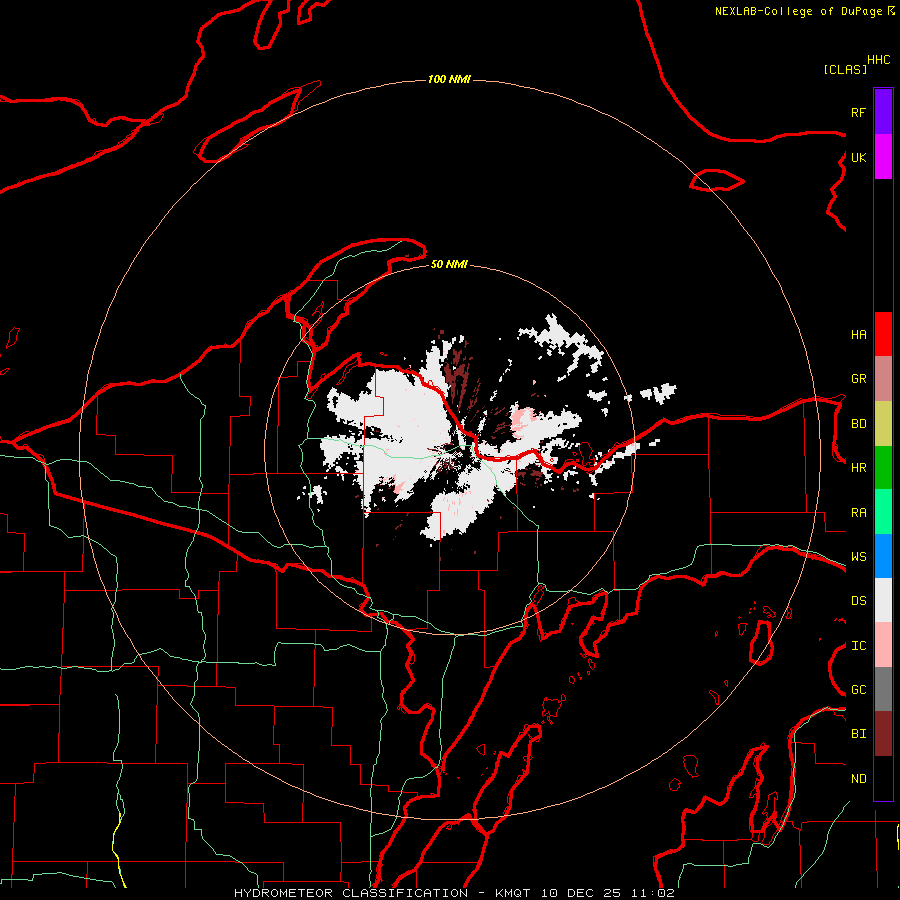Image resolution: width=900 pixels, height=900 pixels.
Task: Click the "GC" legend label text
Action: tap(858, 690)
